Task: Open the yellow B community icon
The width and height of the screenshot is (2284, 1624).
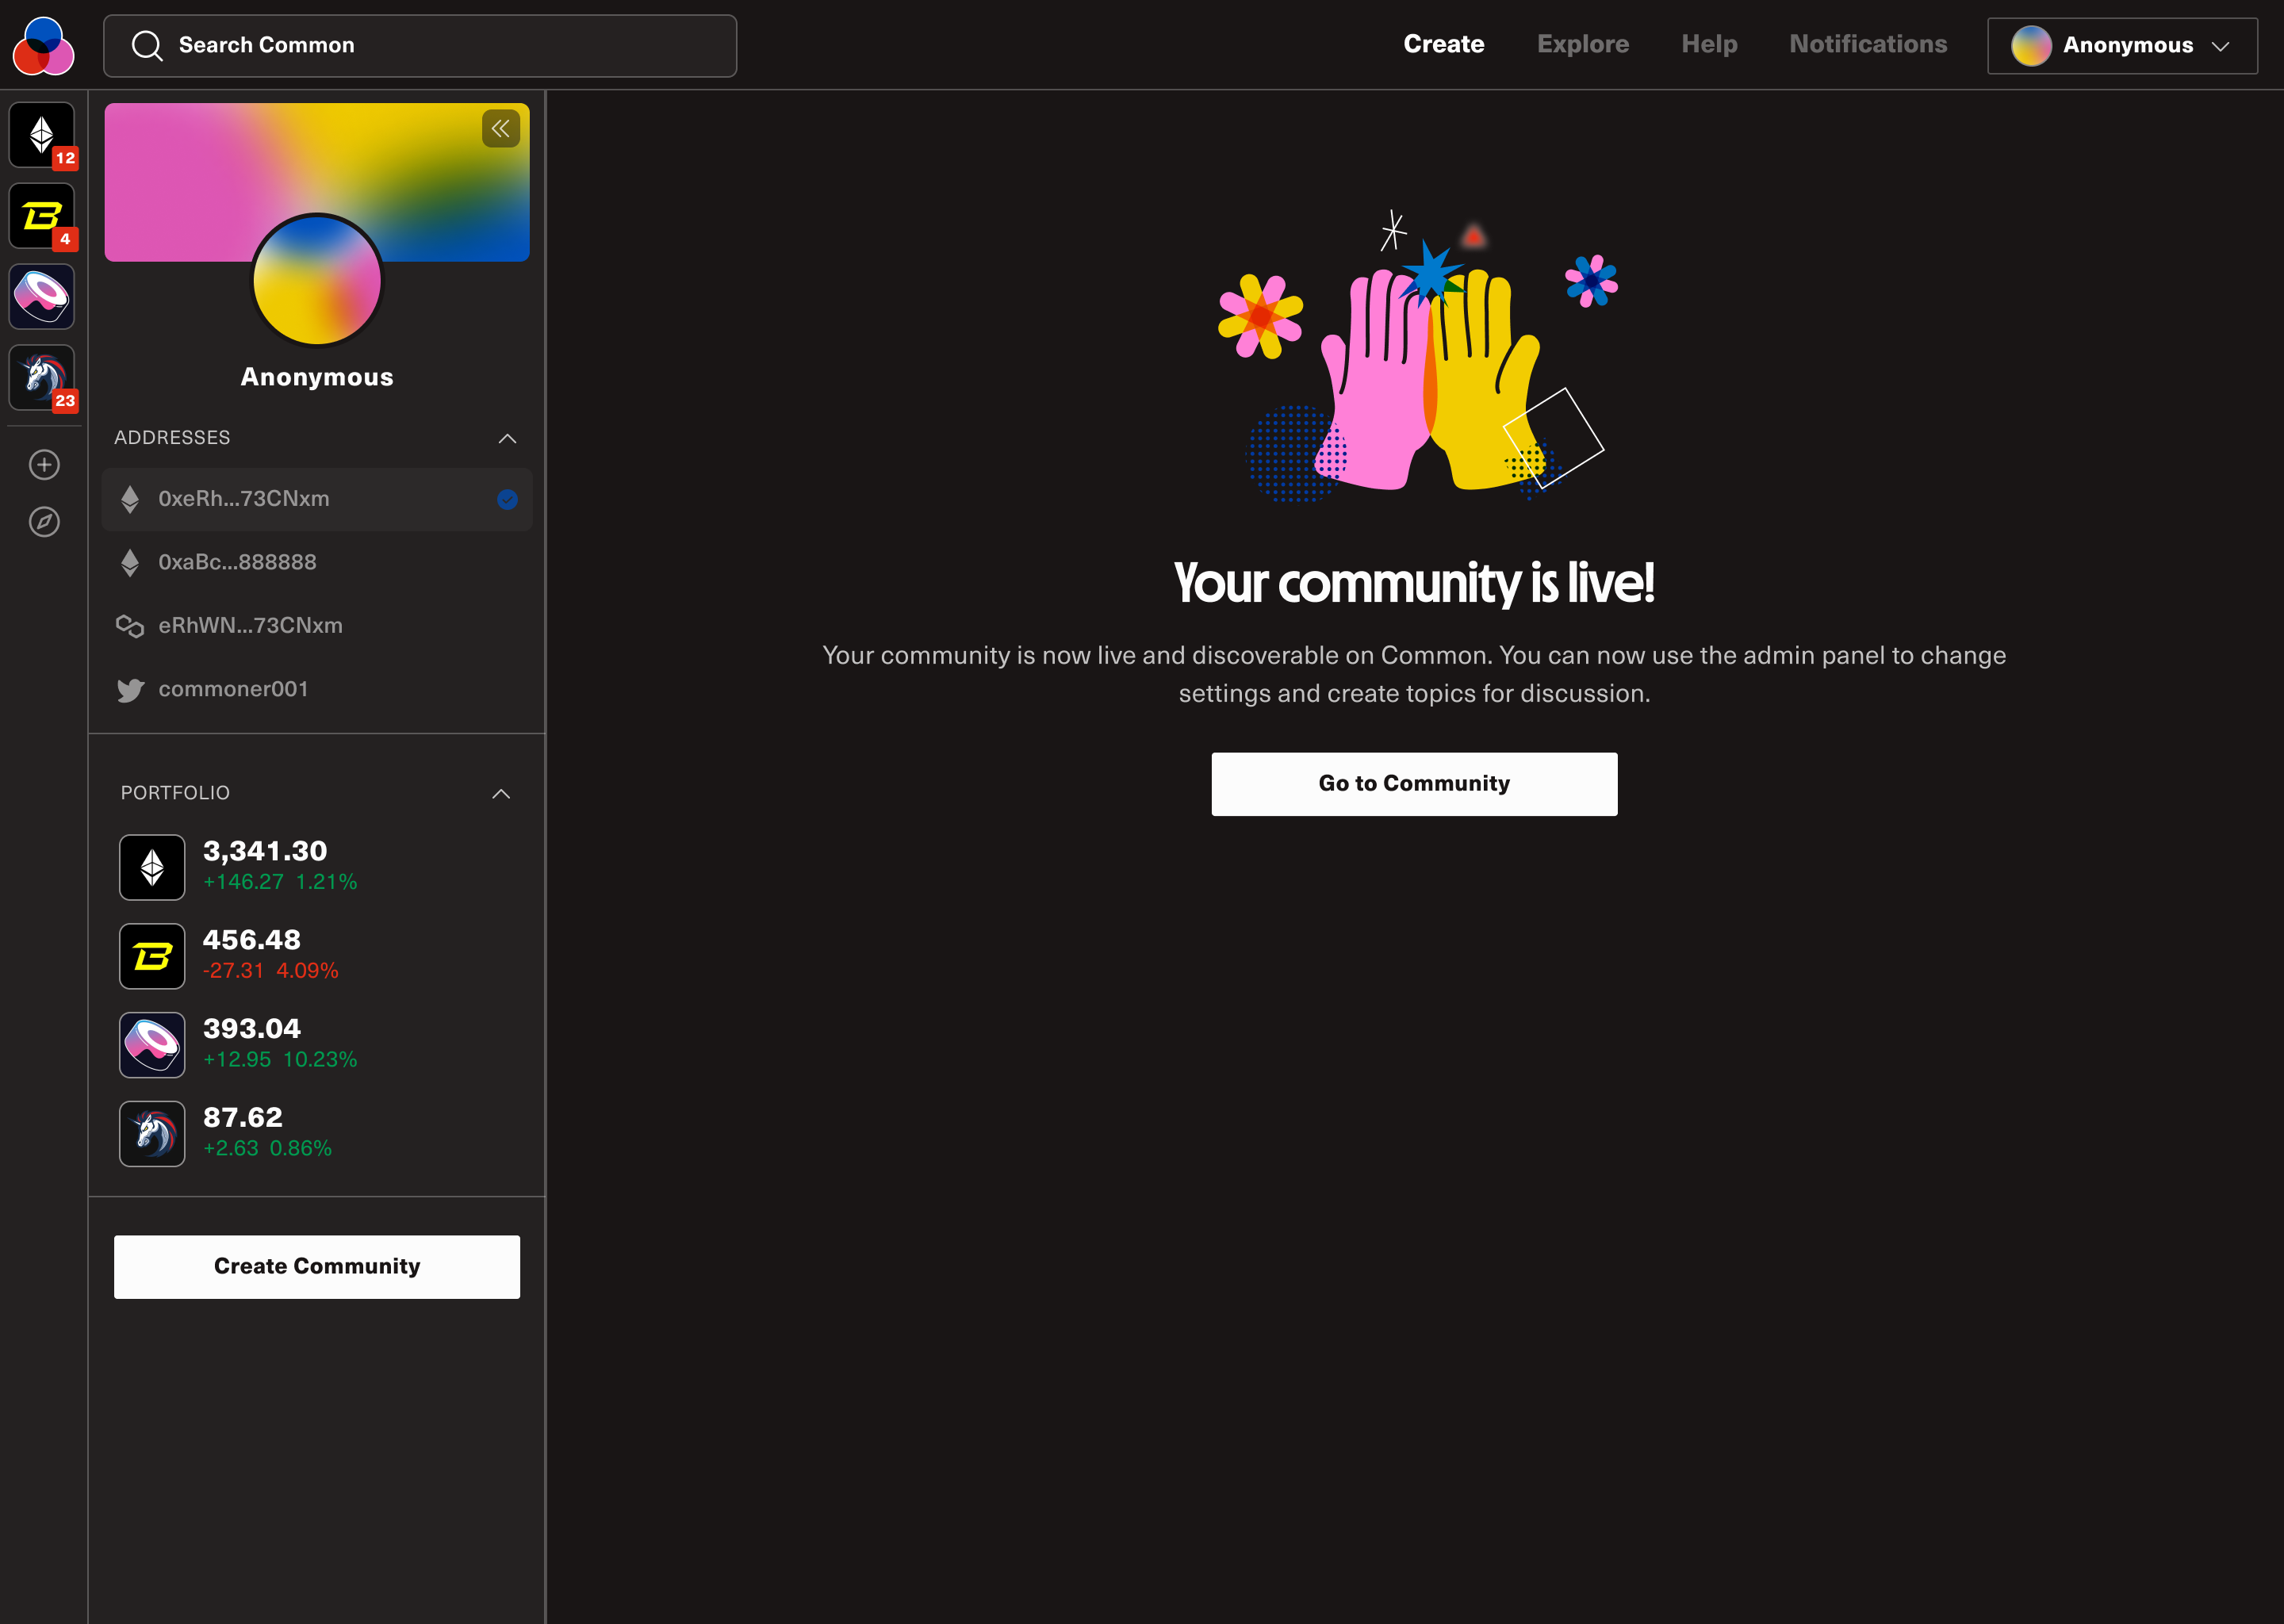Action: point(42,215)
